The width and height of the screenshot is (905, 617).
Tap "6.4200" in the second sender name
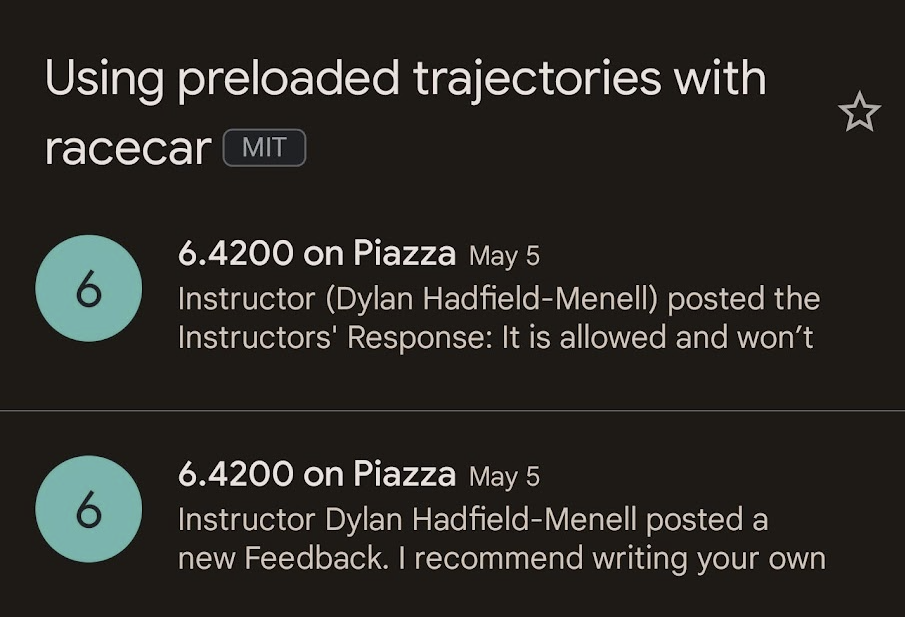pos(236,474)
